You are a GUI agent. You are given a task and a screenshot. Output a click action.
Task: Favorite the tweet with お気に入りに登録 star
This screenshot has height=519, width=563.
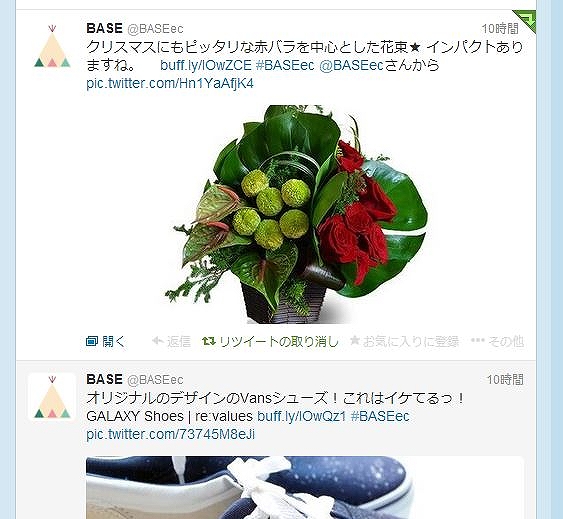click(x=404, y=341)
